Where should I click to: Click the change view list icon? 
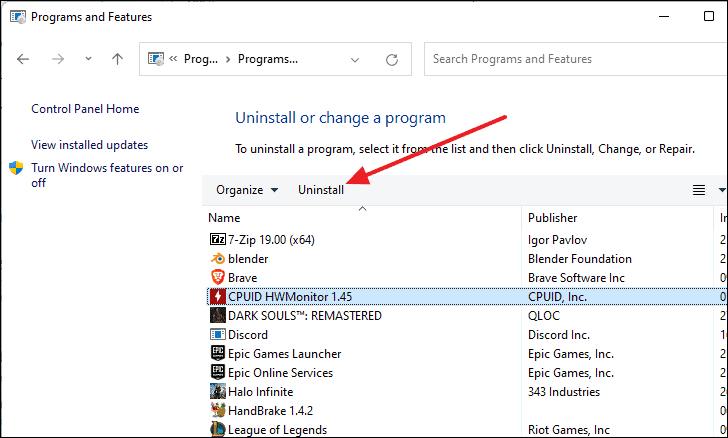pyautogui.click(x=699, y=190)
